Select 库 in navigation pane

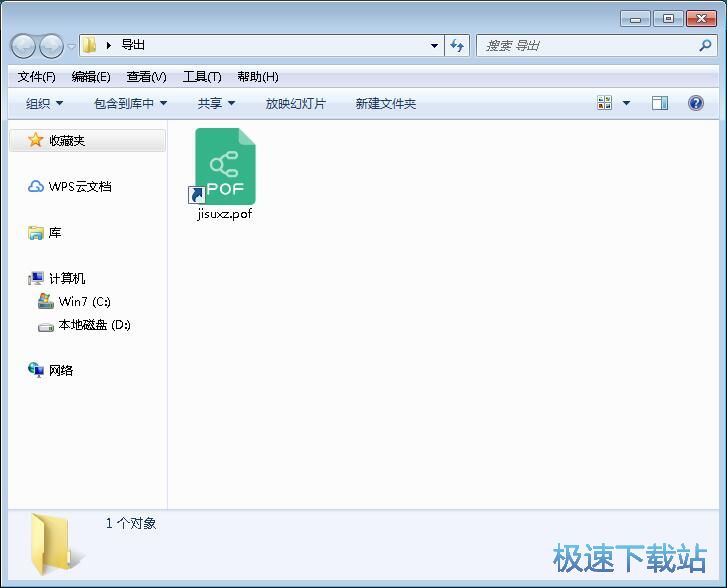[55, 232]
